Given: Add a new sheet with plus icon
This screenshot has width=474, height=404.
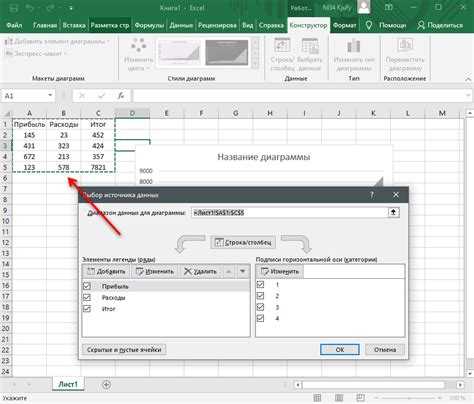Looking at the screenshot, I should tap(106, 385).
